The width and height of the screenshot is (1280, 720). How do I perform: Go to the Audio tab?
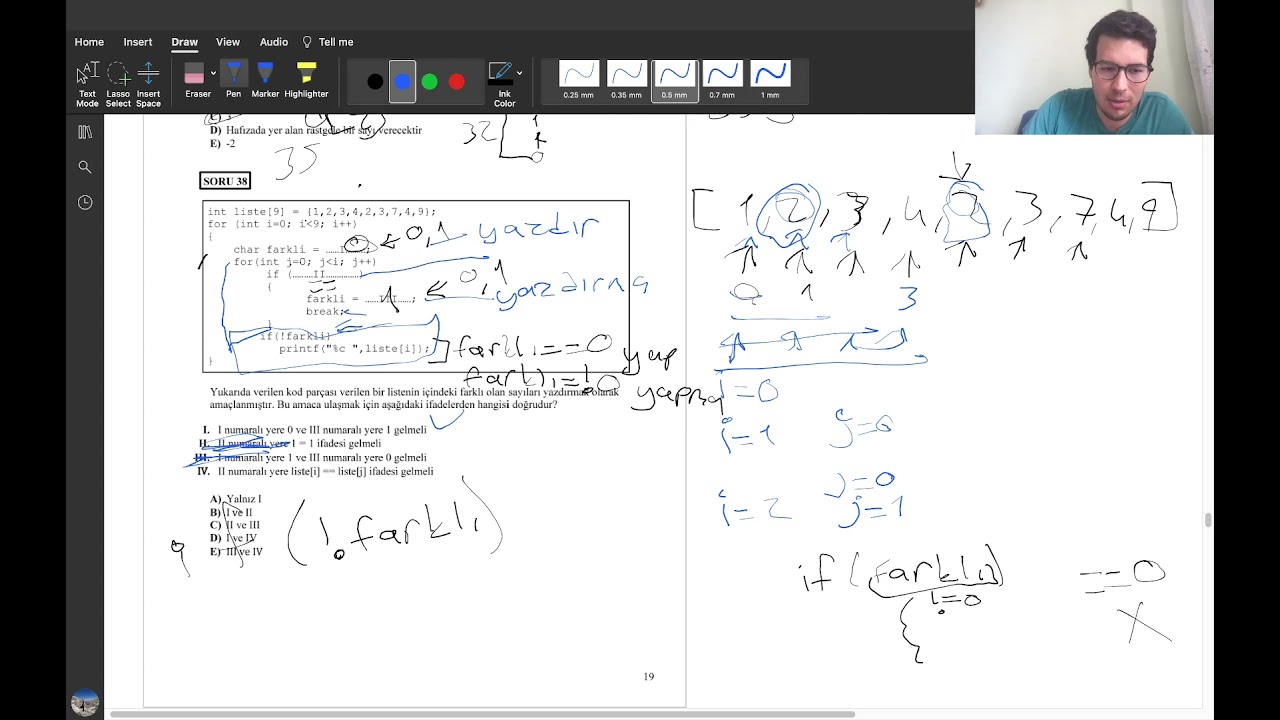(274, 42)
